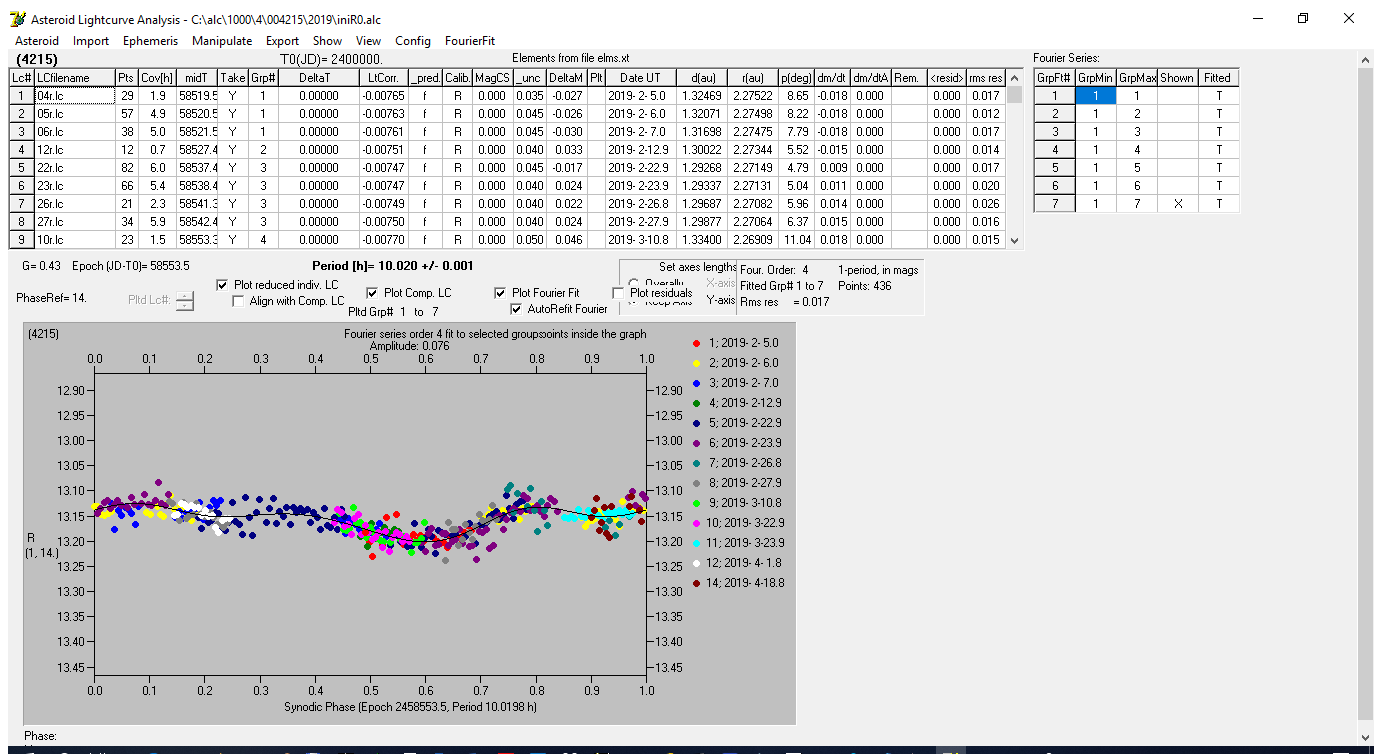Click the bright green legend dot for 2019- 3-10.8

(x=697, y=503)
